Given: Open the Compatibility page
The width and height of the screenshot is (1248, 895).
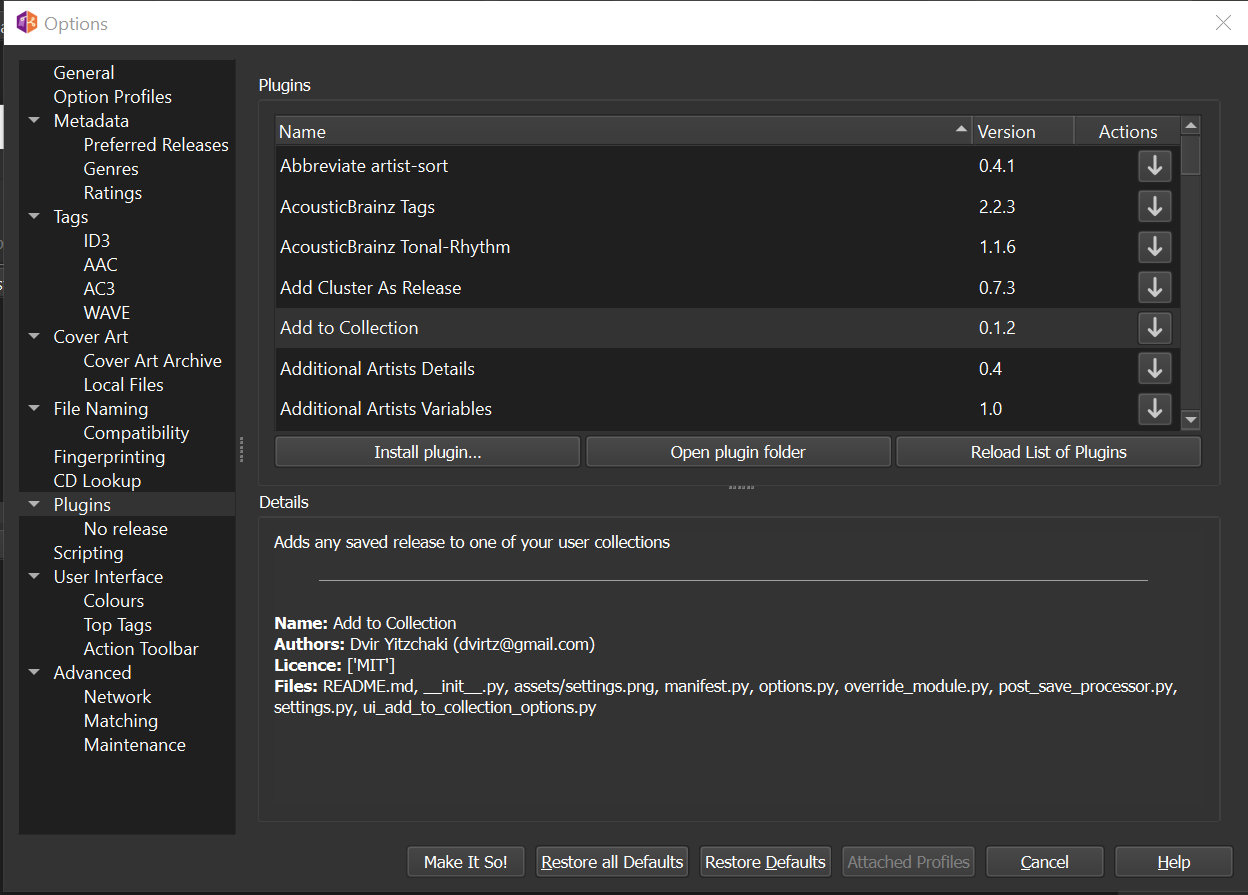Looking at the screenshot, I should point(136,433).
